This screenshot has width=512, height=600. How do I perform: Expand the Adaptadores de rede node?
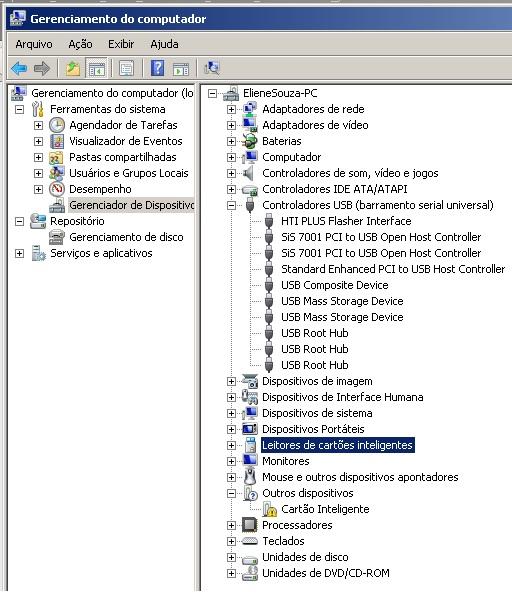(231, 109)
